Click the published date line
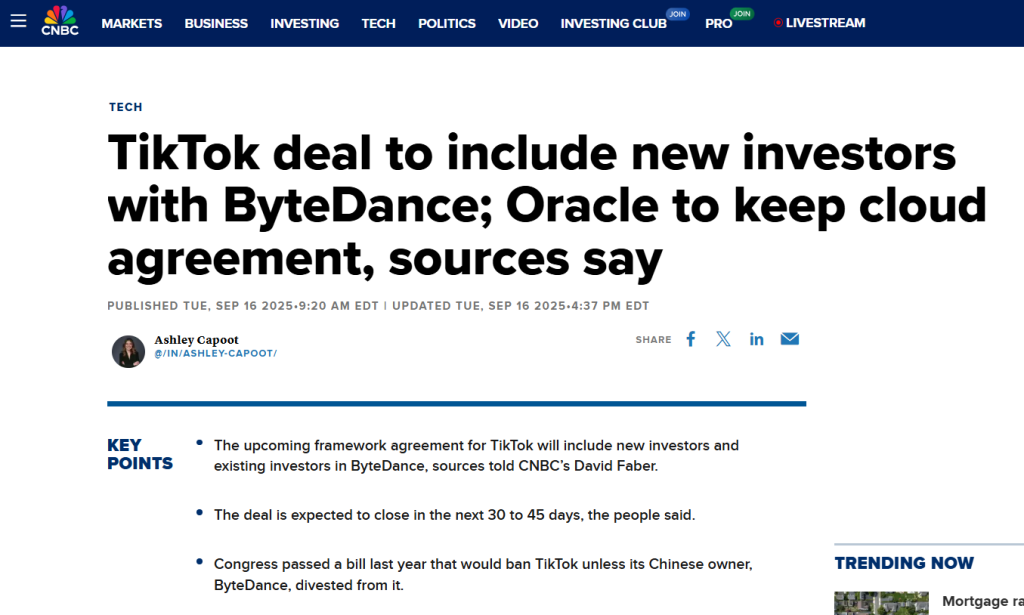 pyautogui.click(x=378, y=306)
